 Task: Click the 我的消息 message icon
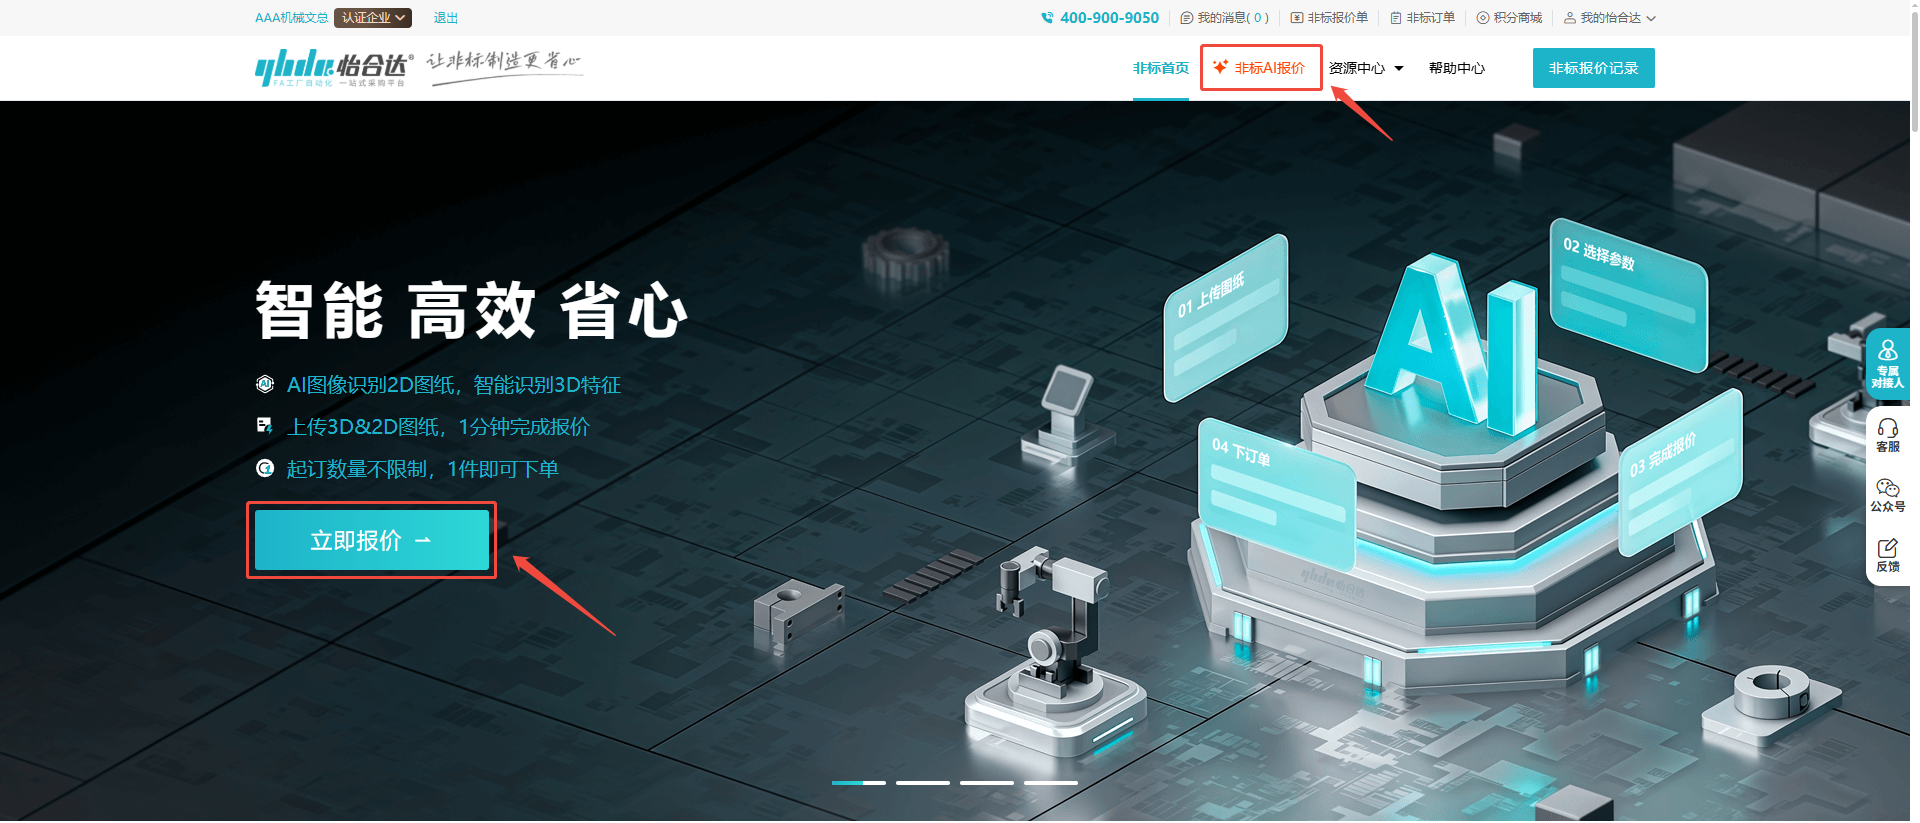(x=1186, y=18)
